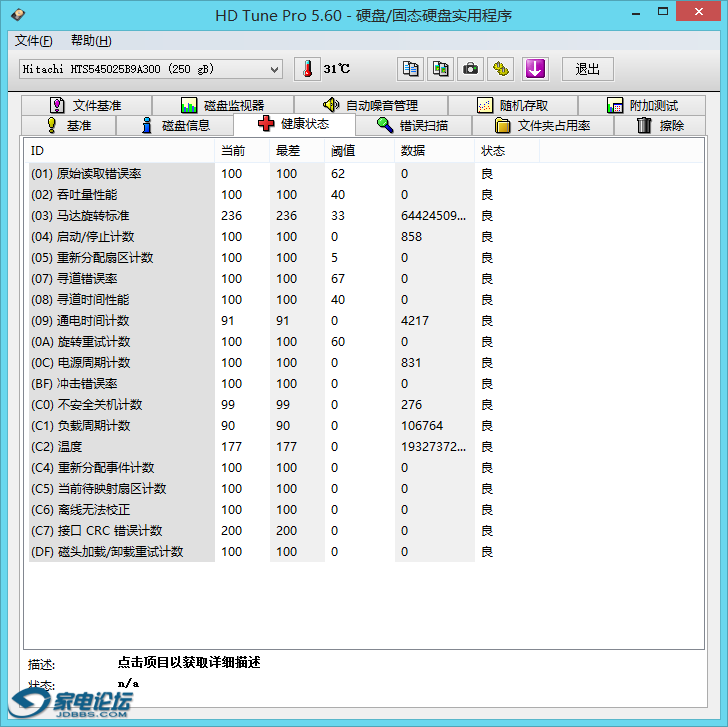Image resolution: width=728 pixels, height=727 pixels.
Task: Click the 状态 column header
Action: 507,151
